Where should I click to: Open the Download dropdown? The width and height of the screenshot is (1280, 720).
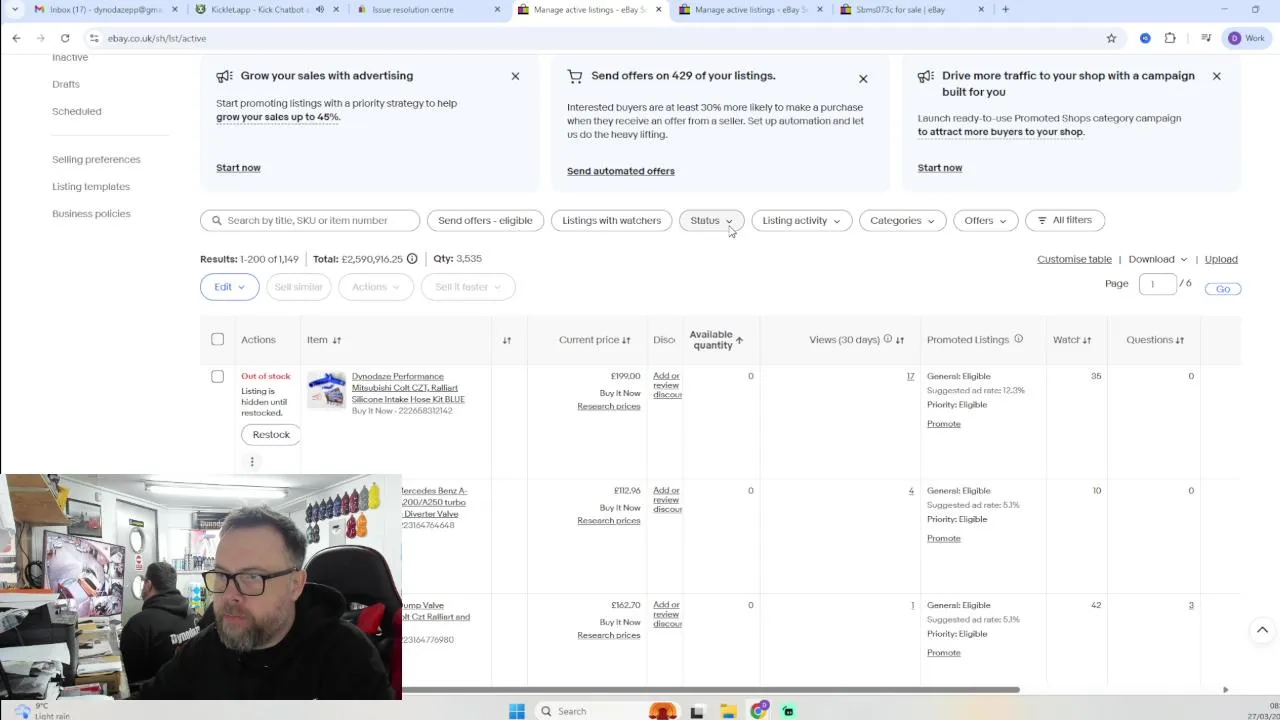(1157, 259)
